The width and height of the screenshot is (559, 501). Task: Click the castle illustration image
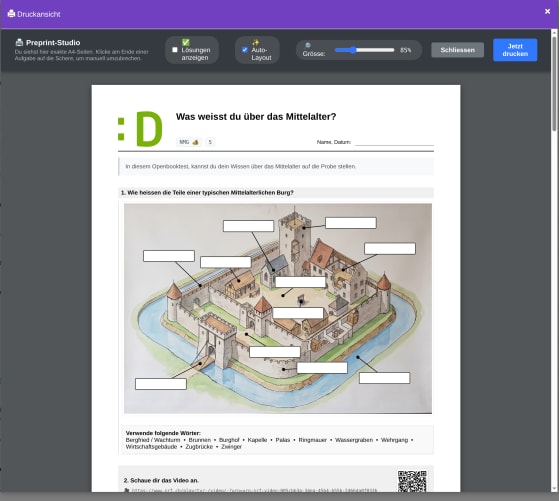coord(278,308)
